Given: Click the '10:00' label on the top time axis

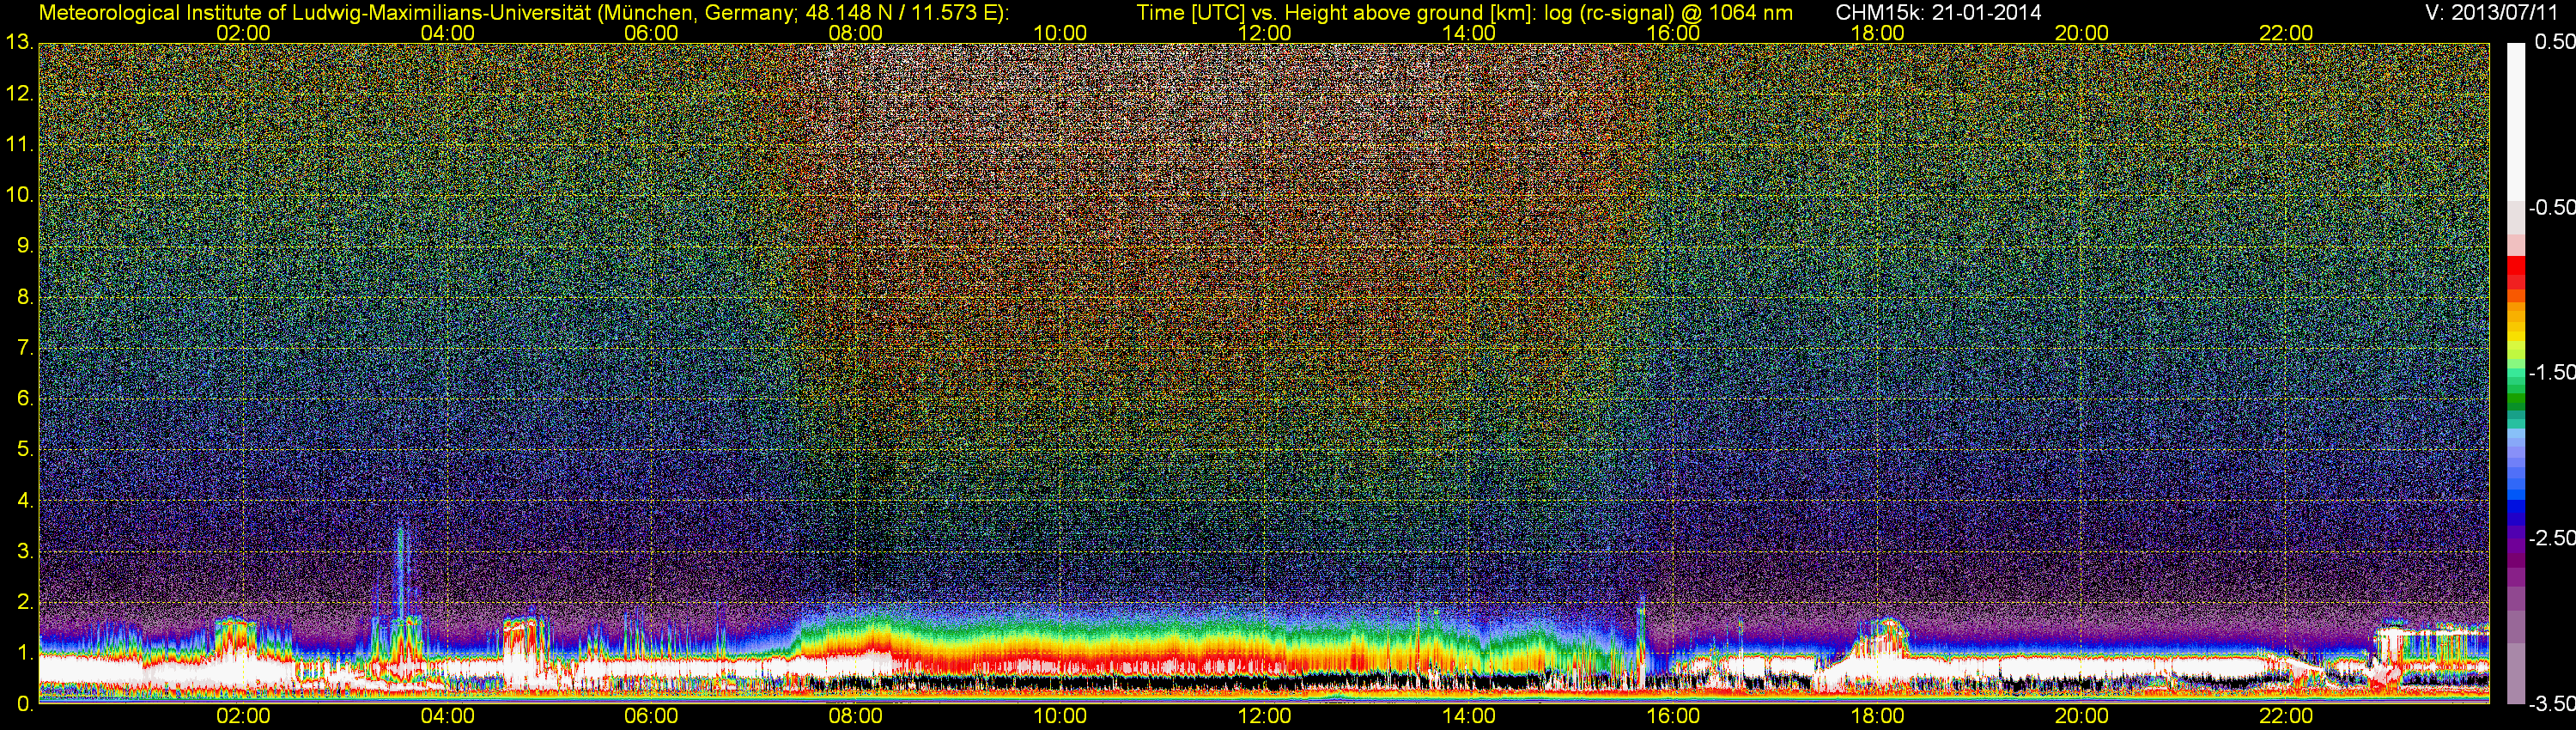Looking at the screenshot, I should tap(1060, 33).
